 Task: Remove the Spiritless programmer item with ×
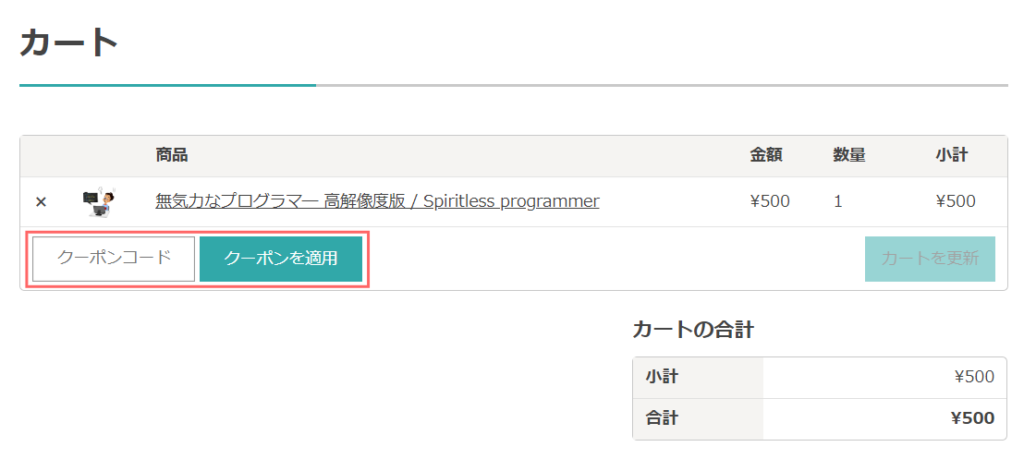tap(40, 202)
